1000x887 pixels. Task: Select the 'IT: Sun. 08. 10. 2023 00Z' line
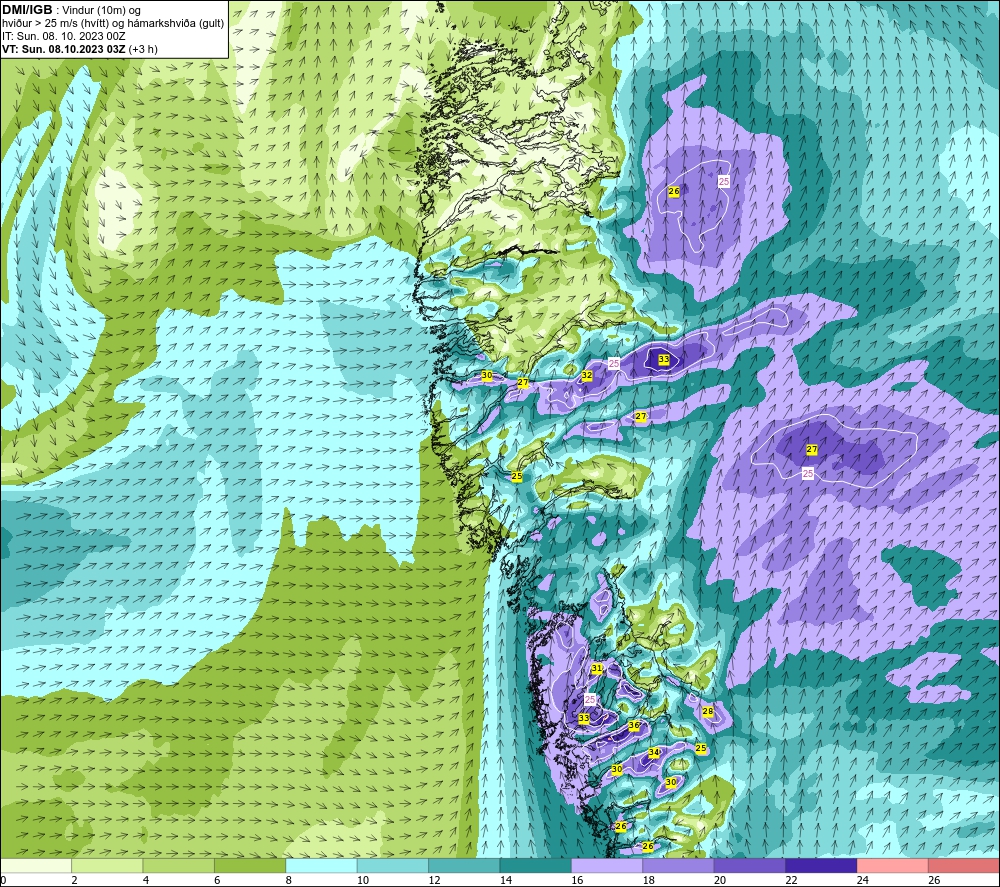pos(64,36)
